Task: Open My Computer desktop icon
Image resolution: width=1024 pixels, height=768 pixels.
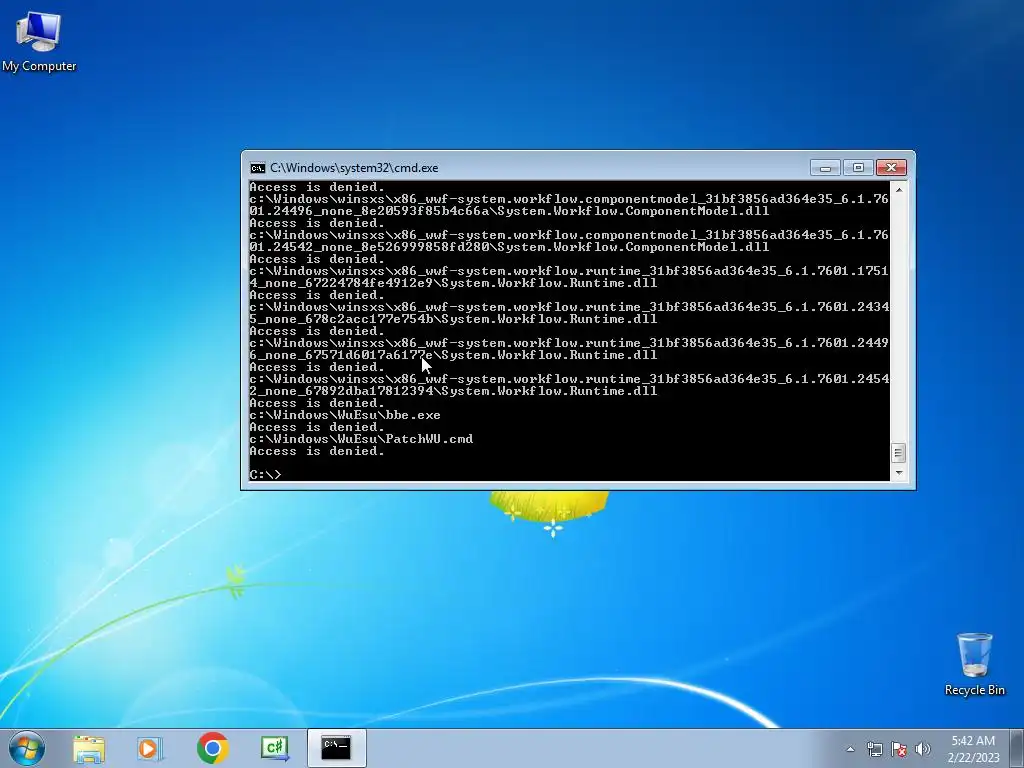Action: (x=39, y=42)
